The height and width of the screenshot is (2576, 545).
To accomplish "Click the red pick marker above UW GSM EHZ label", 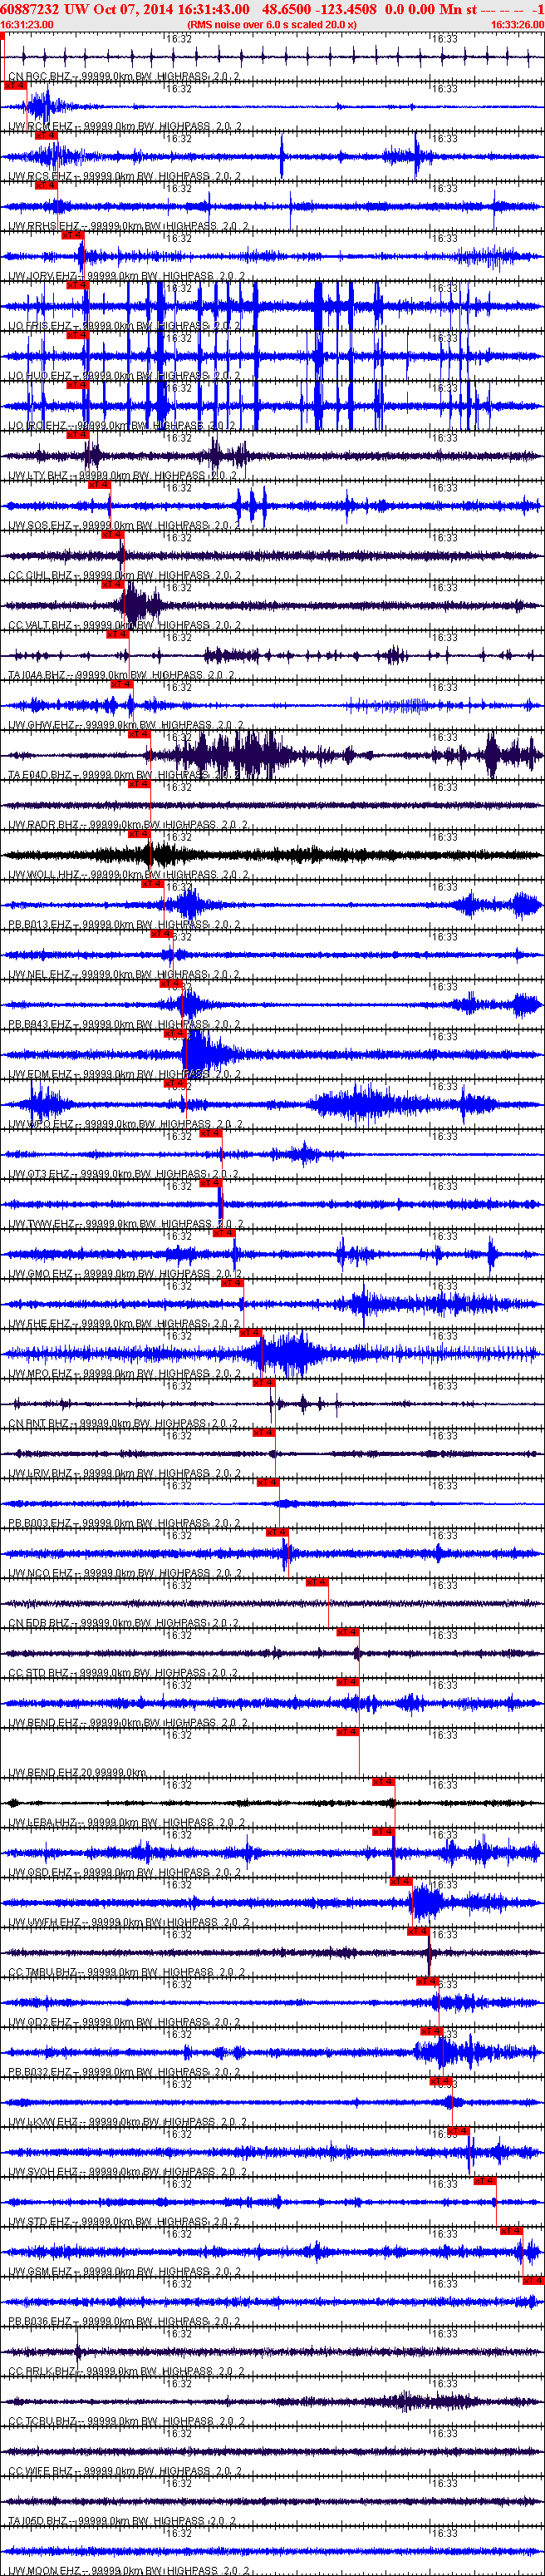I will (x=511, y=2231).
